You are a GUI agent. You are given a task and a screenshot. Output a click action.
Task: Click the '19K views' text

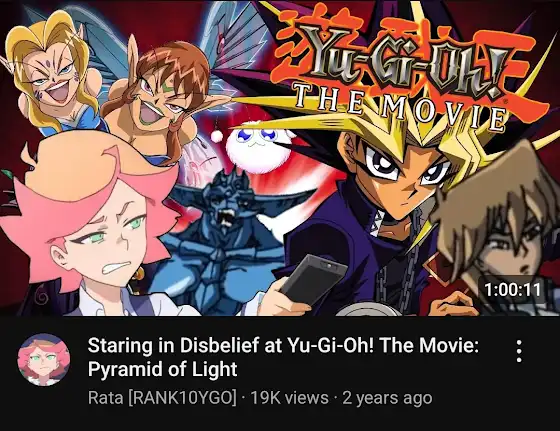tap(289, 398)
